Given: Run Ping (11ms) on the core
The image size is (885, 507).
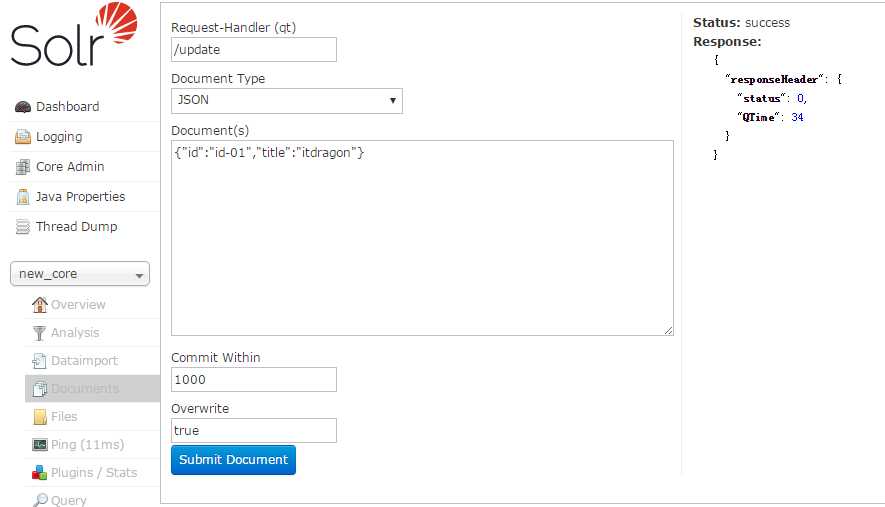Looking at the screenshot, I should 87,444.
